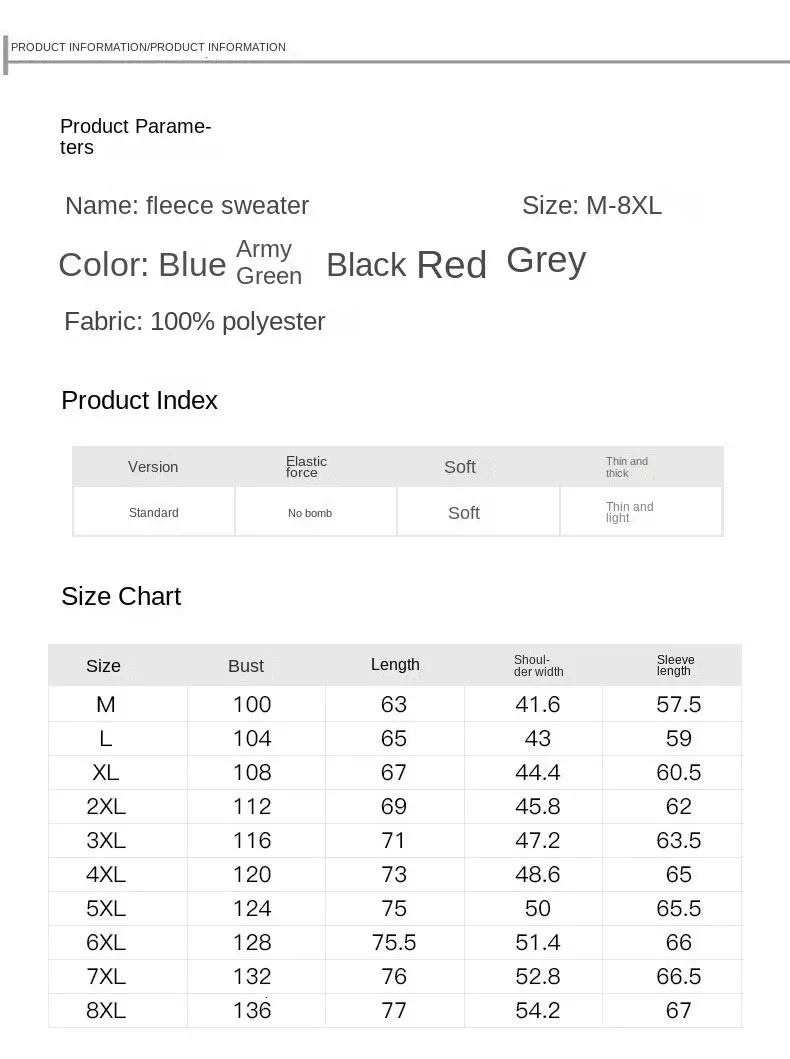Click the 8XL bust value 136
The height and width of the screenshot is (1059, 790).
tap(252, 1010)
